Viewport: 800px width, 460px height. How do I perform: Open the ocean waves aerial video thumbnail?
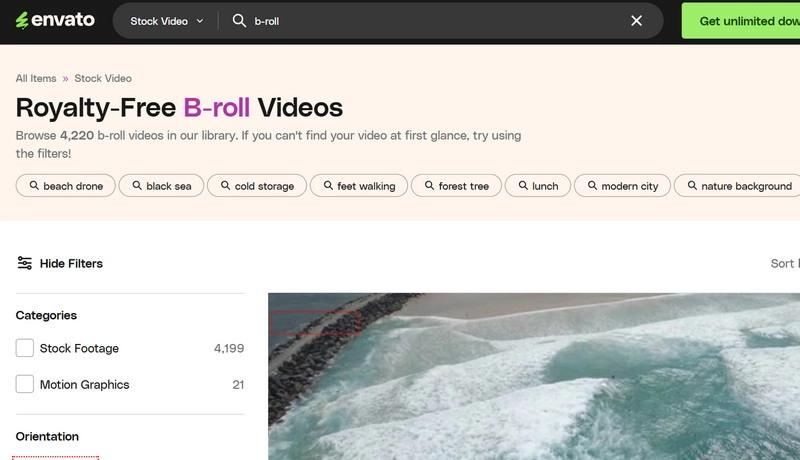534,376
